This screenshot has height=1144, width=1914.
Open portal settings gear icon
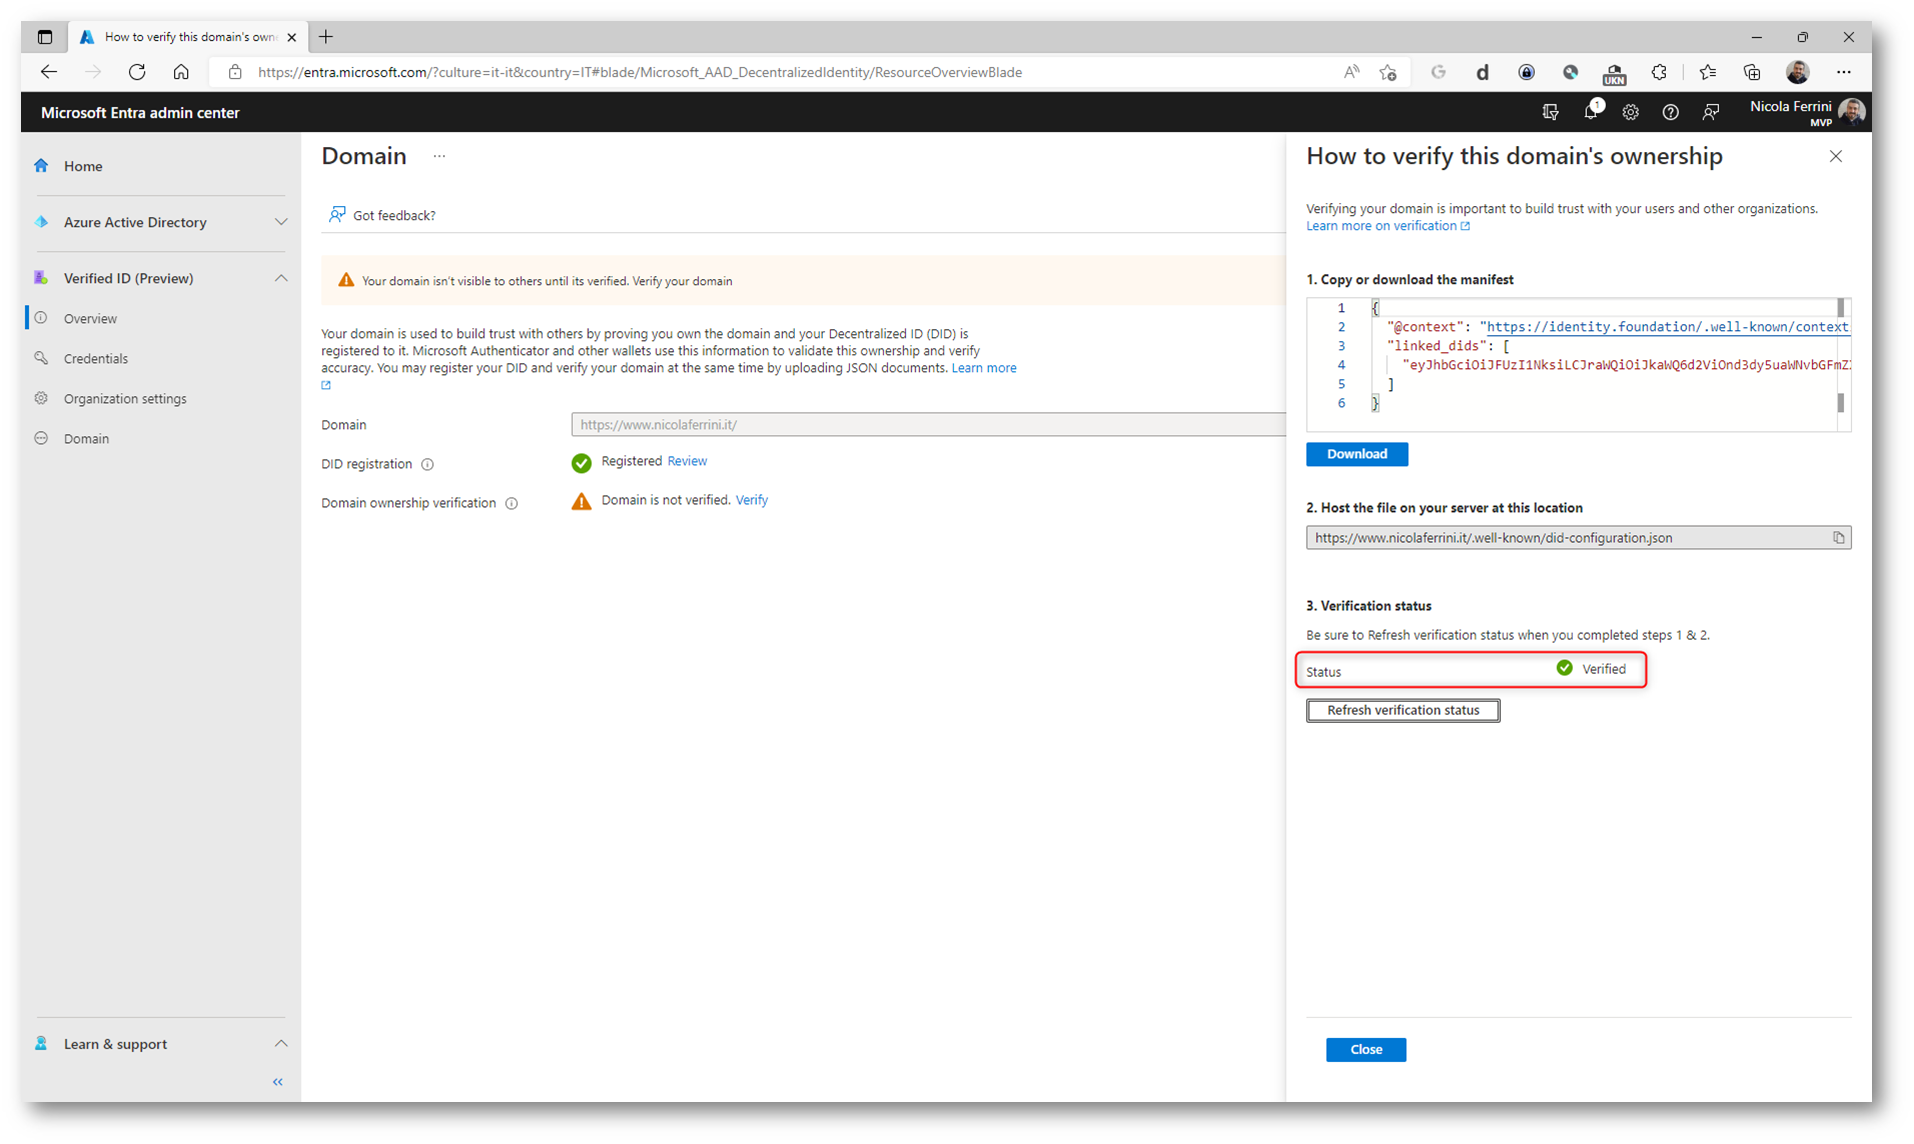pos(1631,112)
